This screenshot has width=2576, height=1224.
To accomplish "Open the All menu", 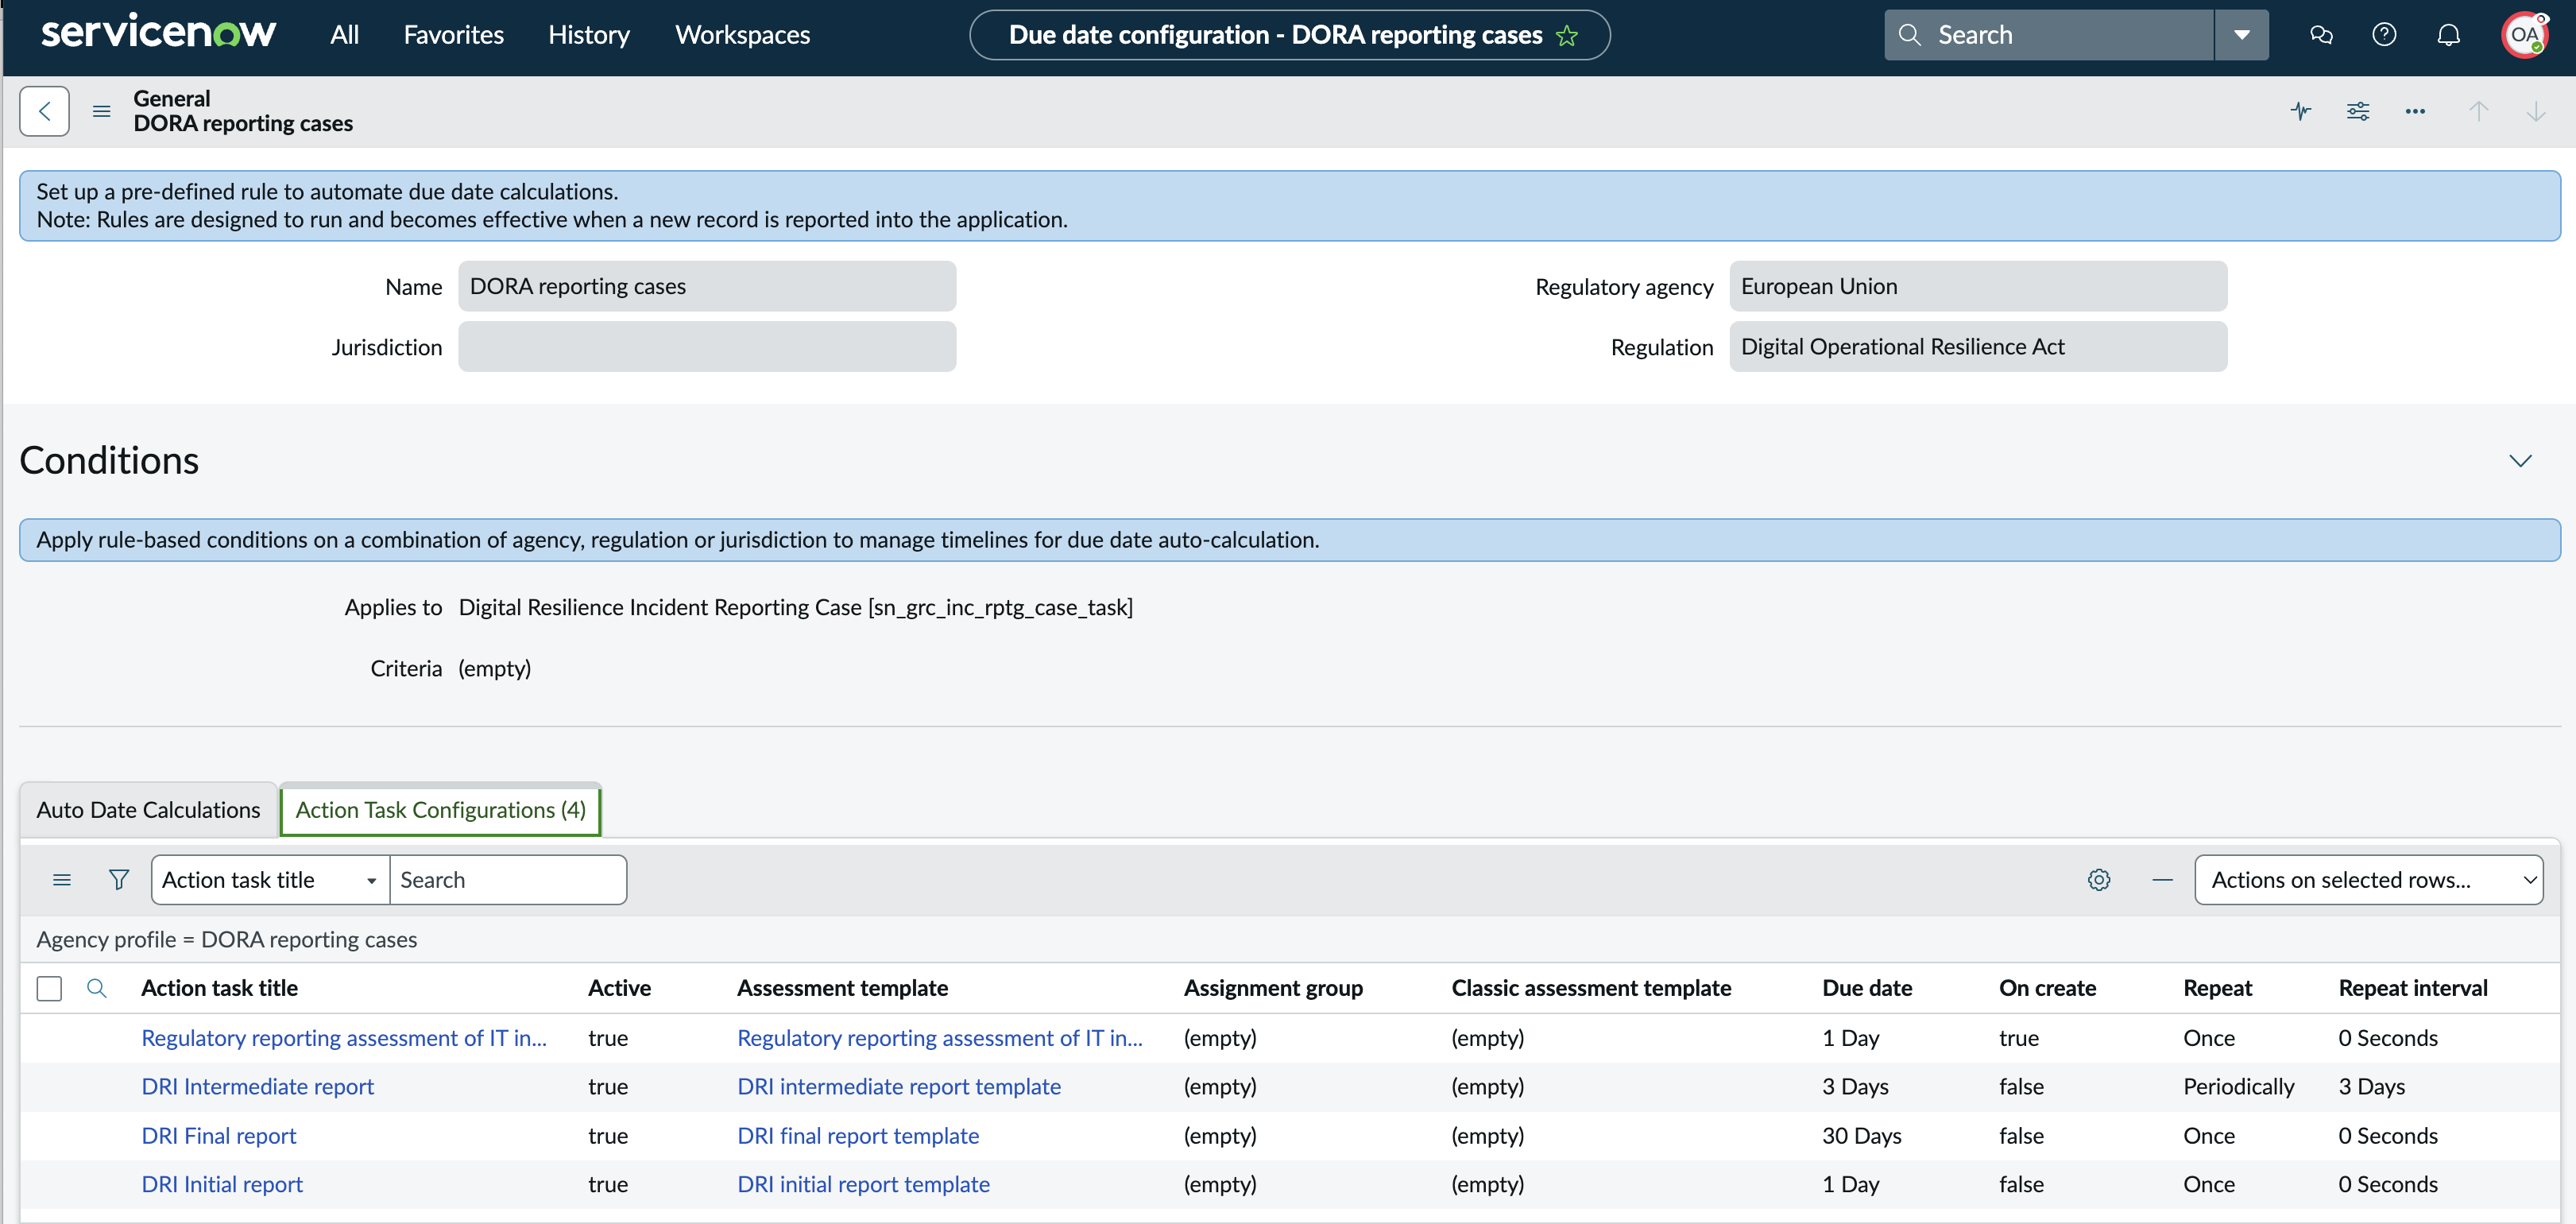I will 344,35.
